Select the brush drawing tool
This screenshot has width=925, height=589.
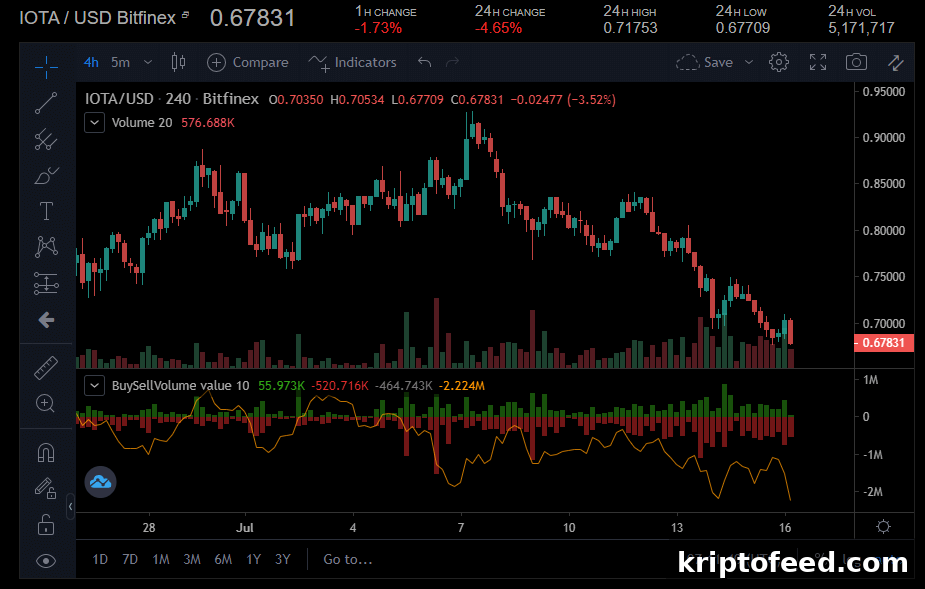click(x=46, y=176)
